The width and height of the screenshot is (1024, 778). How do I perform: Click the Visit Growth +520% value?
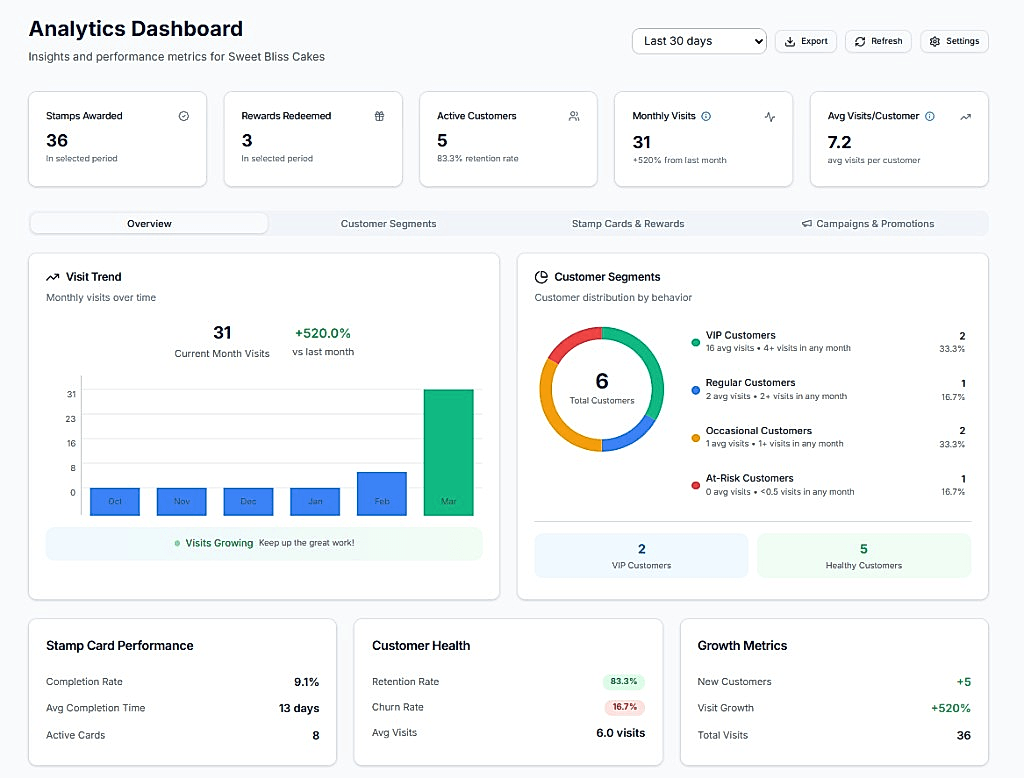951,708
